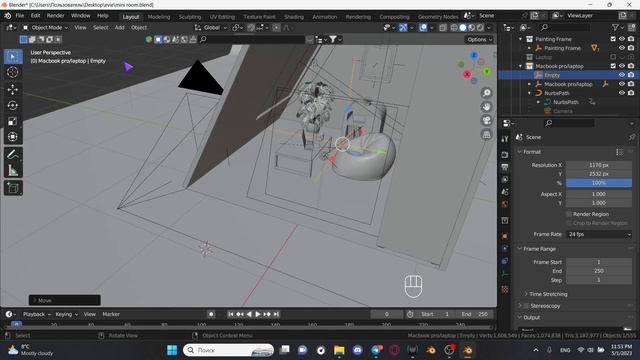Viewport: 640px width, 360px height.
Task: Select the Move tool in the toolbar
Action: click(13, 89)
